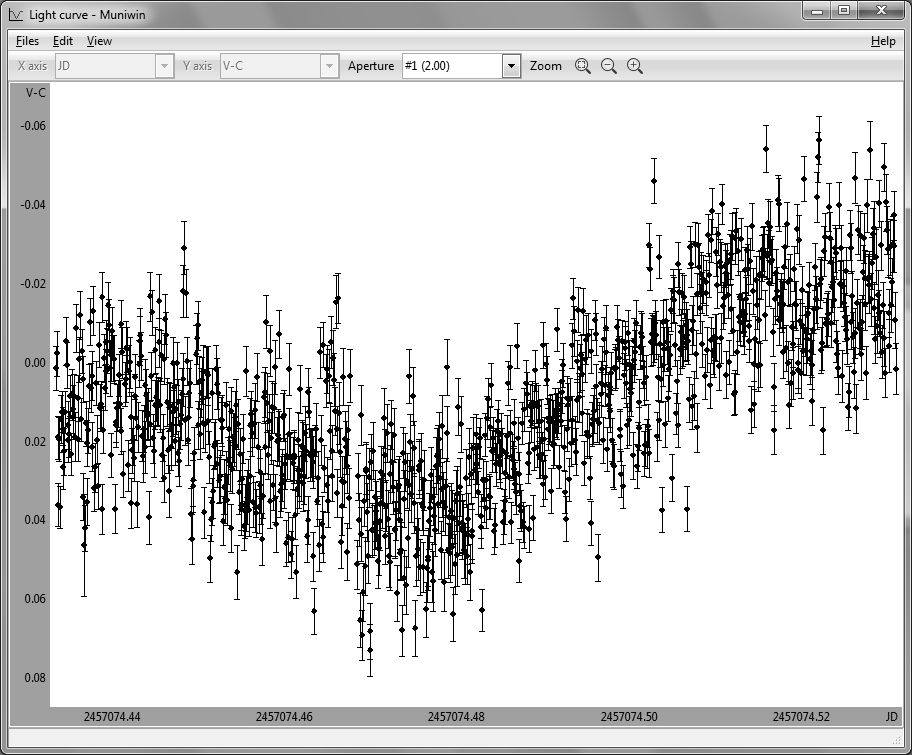Minimize the Light curve window
This screenshot has height=755, width=912.
pos(818,11)
